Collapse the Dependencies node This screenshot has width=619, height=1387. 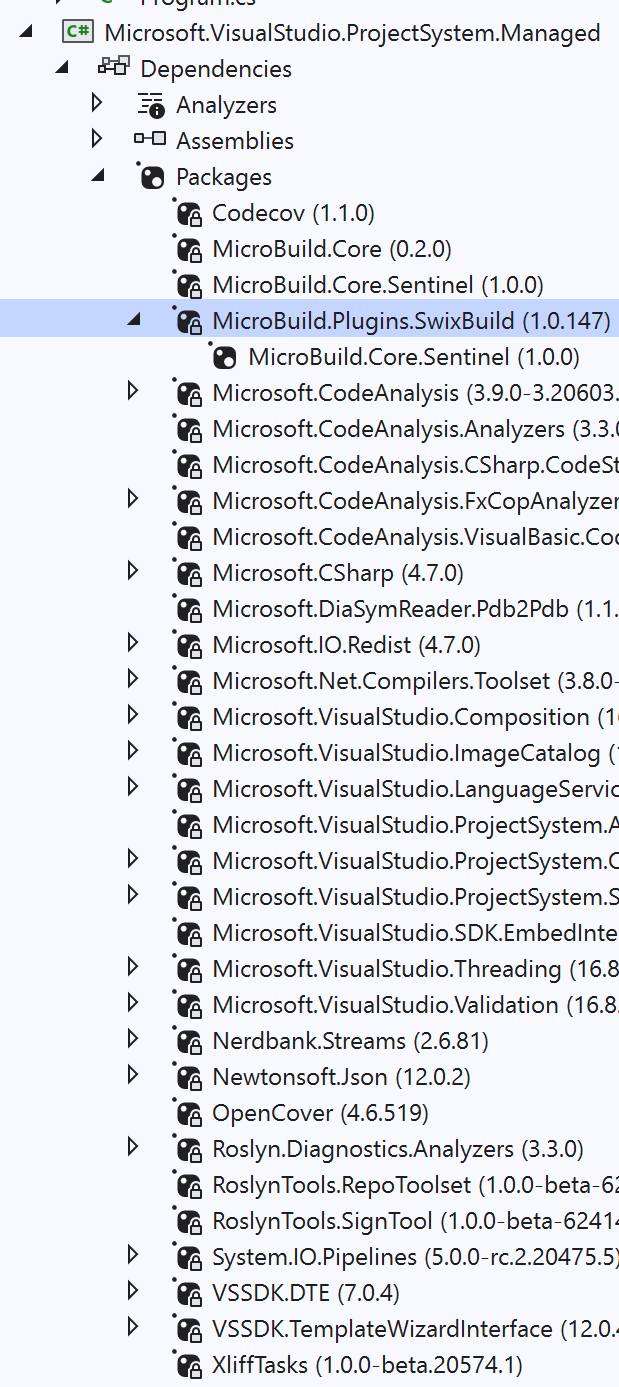[x=60, y=68]
